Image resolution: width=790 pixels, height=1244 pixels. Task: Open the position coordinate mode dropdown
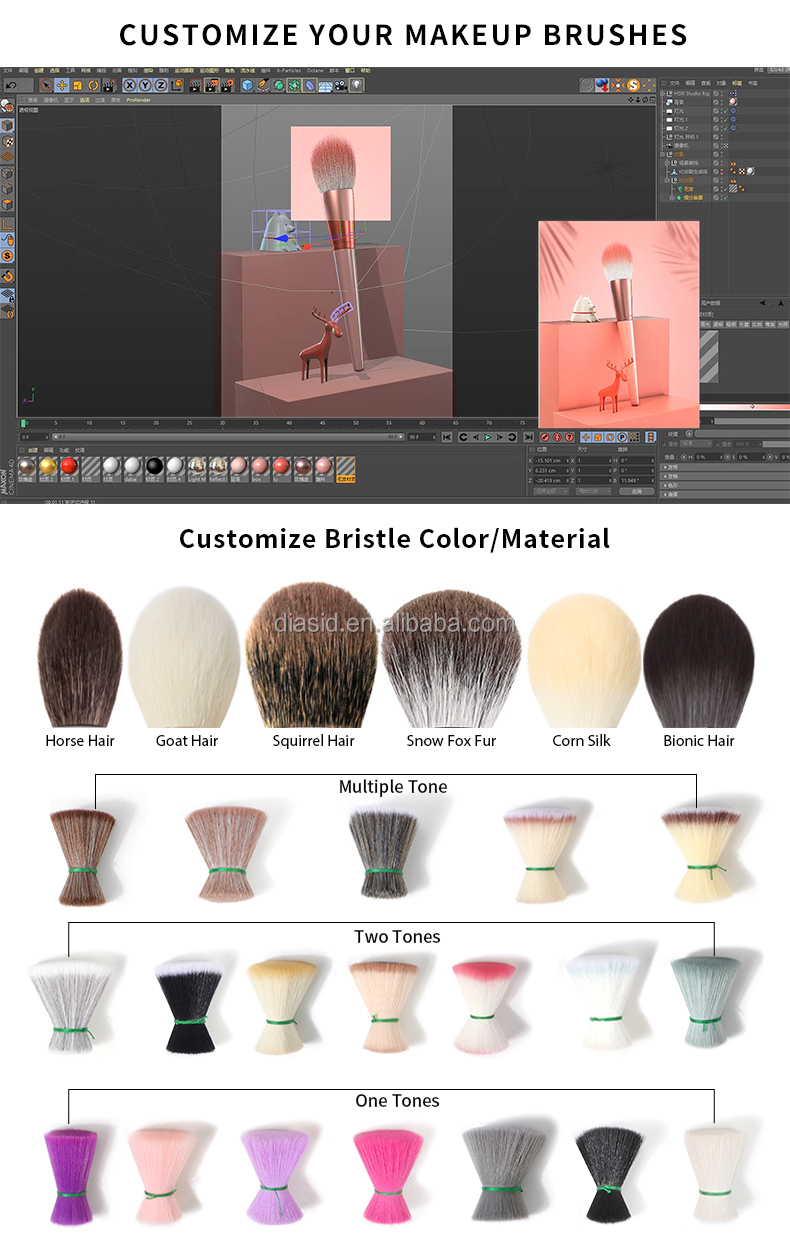(x=549, y=491)
